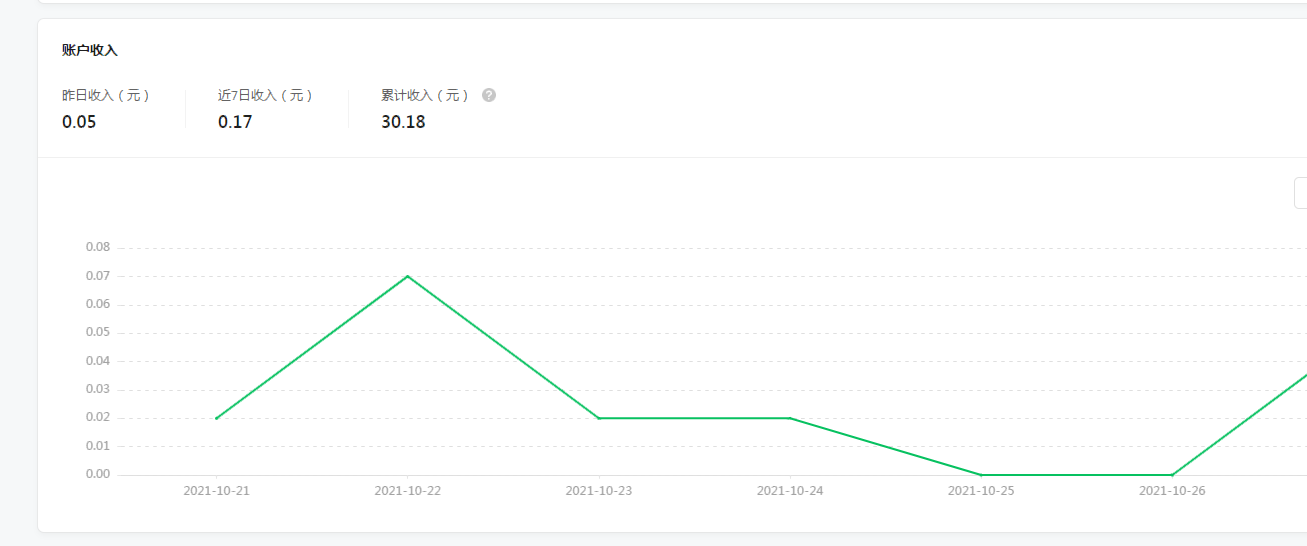This screenshot has width=1307, height=546.
Task: Click the zero-value point at 2021-10-26
Action: (1172, 474)
